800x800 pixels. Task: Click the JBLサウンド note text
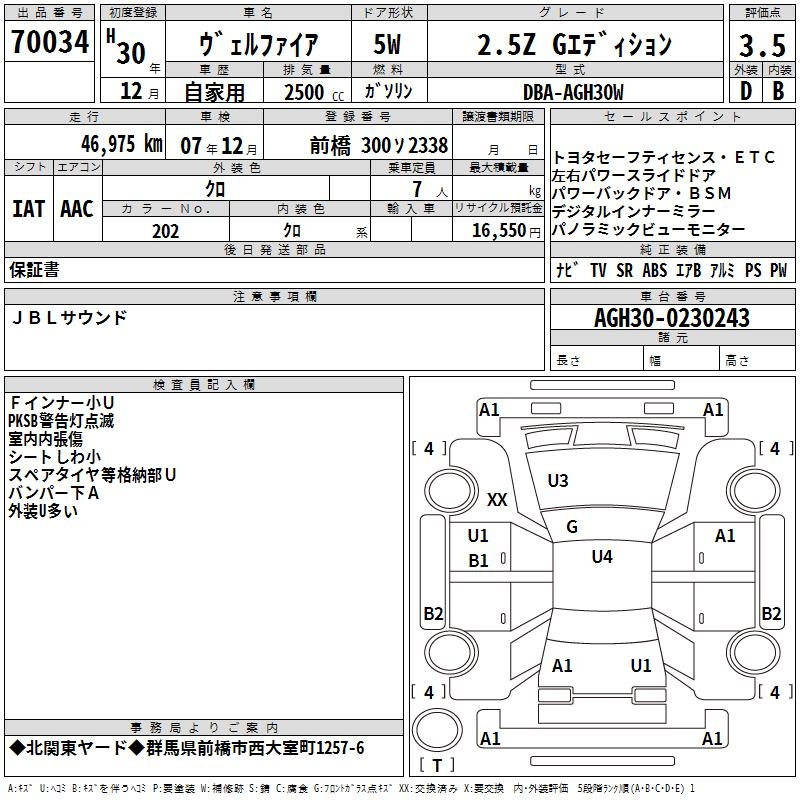click(69, 318)
